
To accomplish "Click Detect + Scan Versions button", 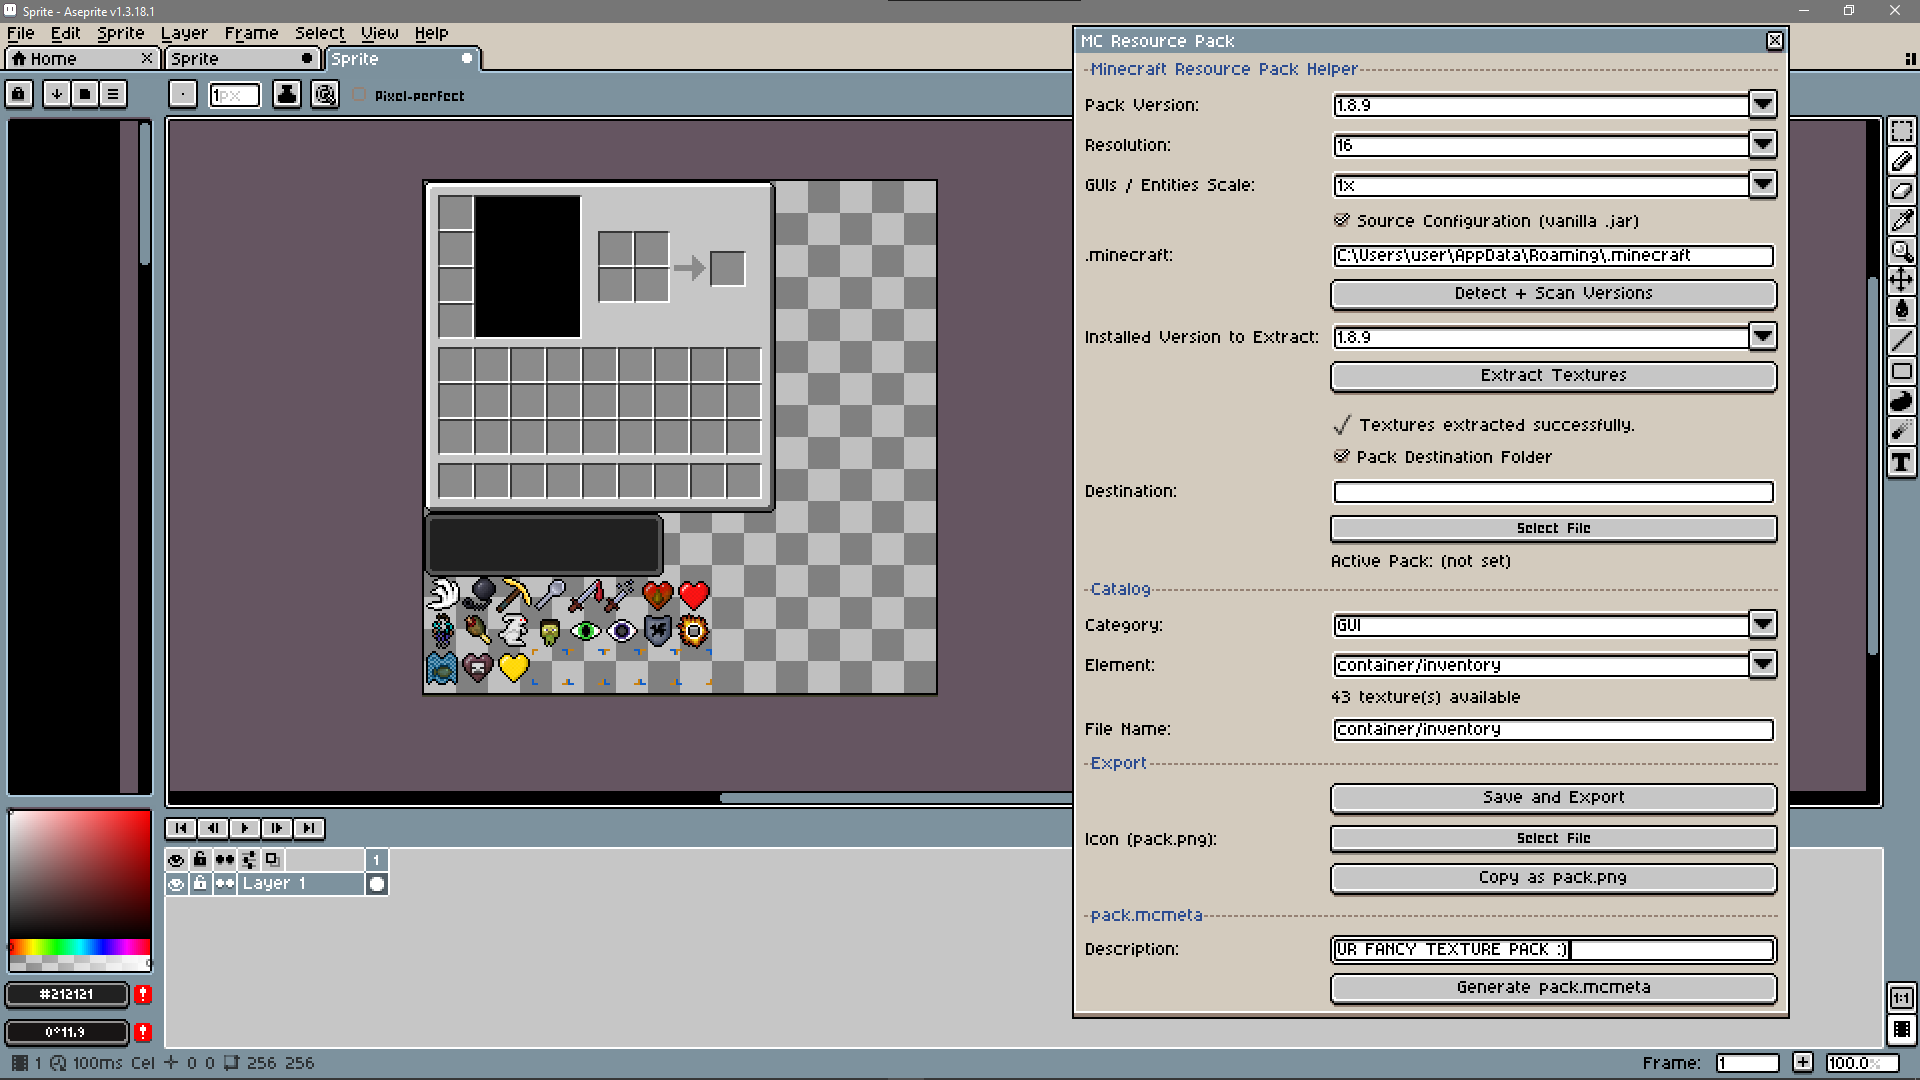I will 1553,294.
